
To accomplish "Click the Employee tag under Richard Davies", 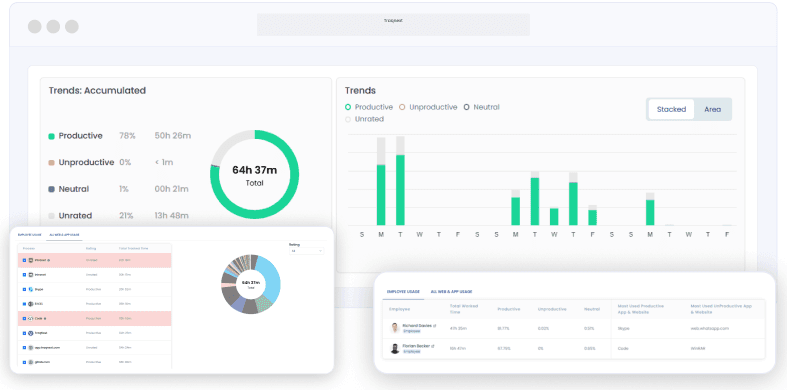I will coord(412,331).
